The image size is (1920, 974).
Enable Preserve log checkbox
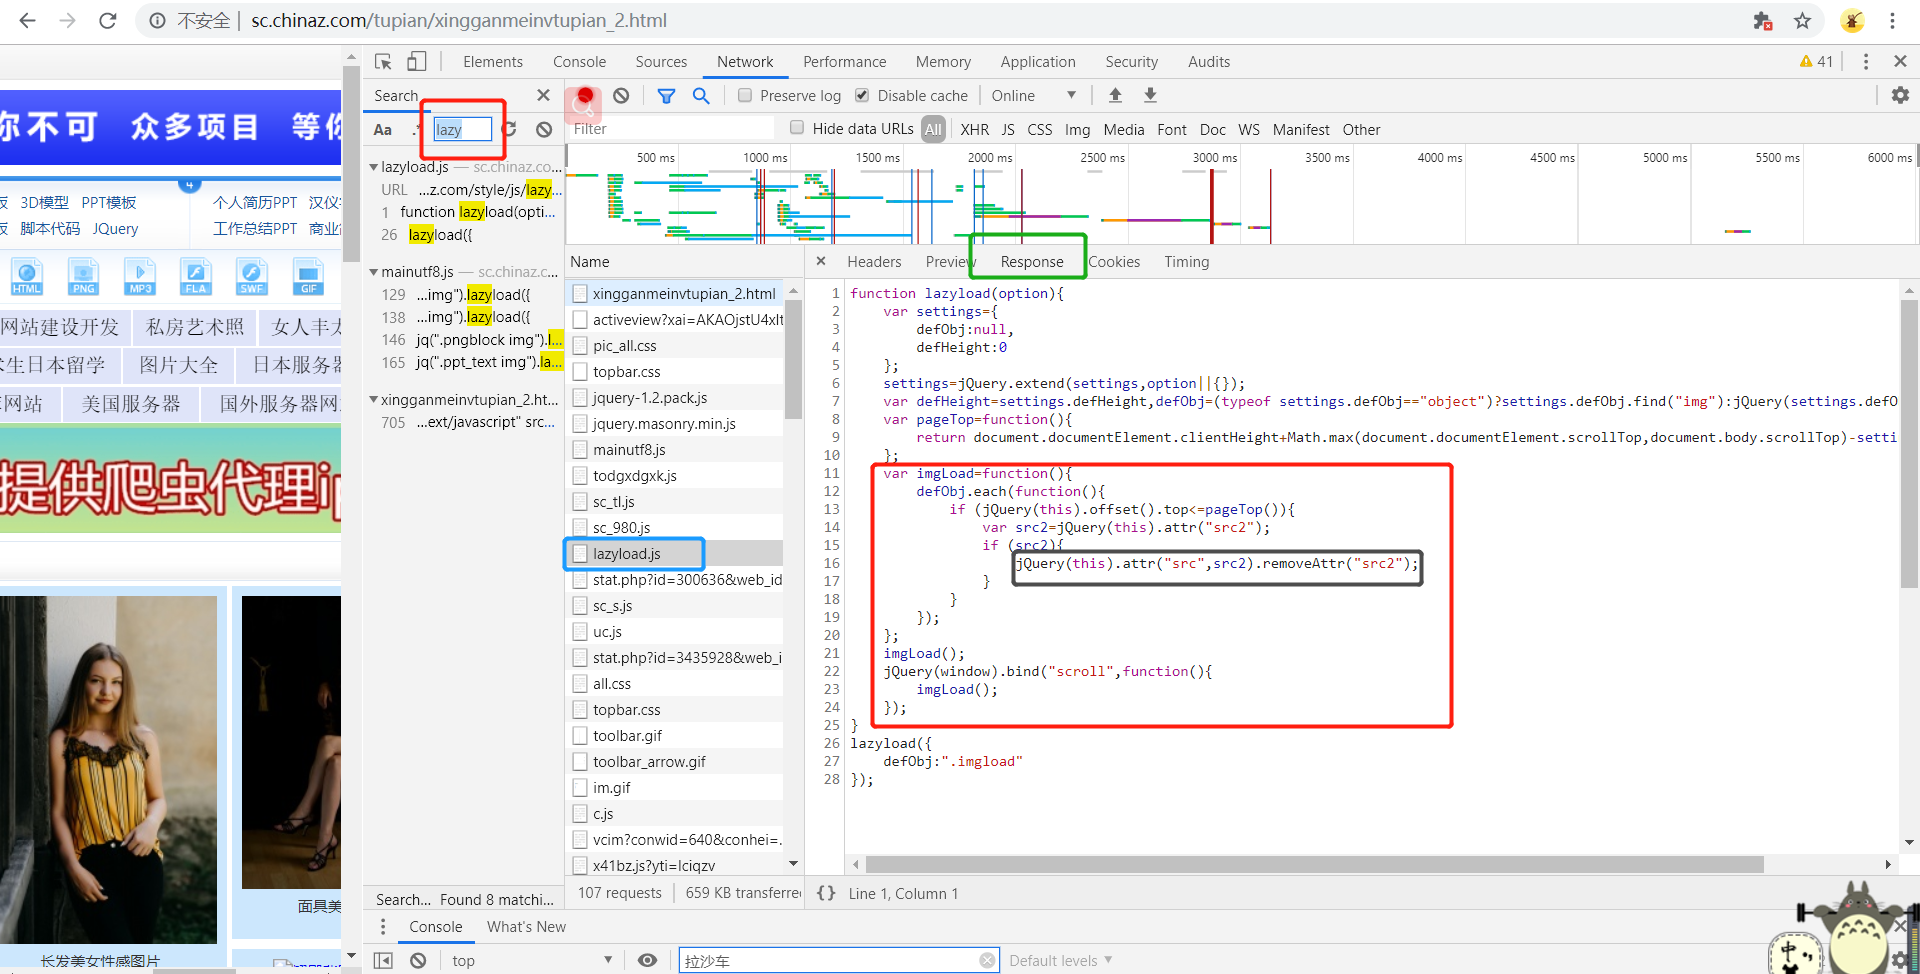[745, 96]
